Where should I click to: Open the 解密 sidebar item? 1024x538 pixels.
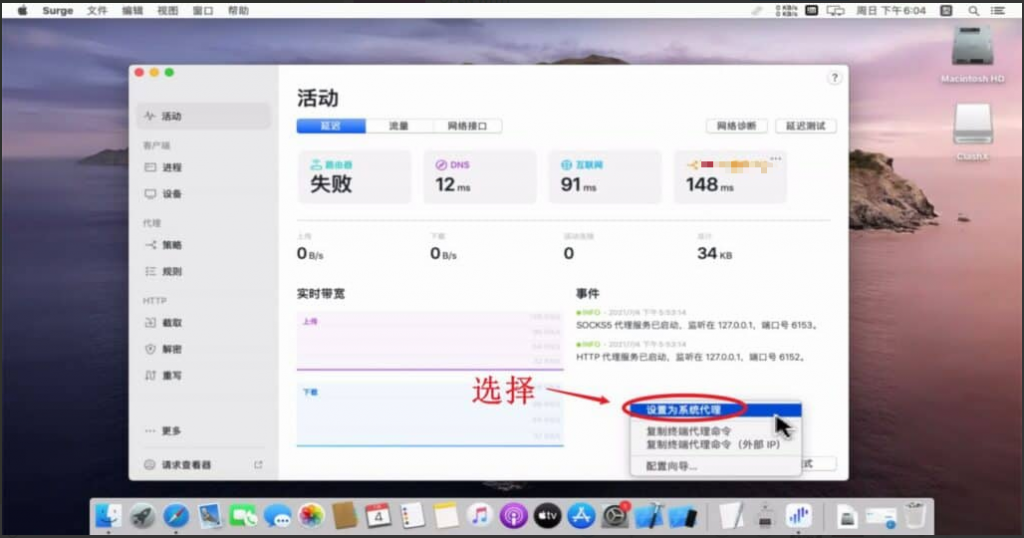(171, 349)
